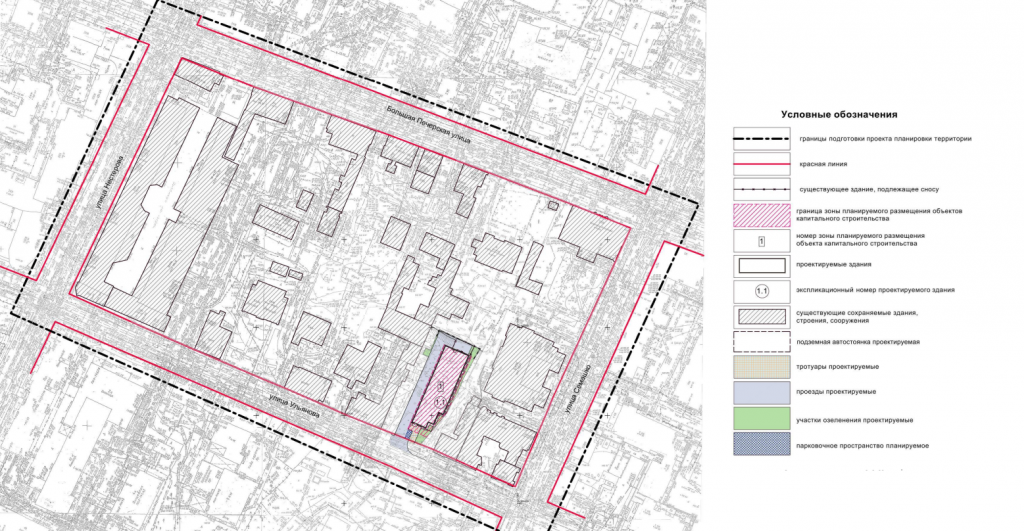Pick the green landscaping swatch in legend
This screenshot has width=1024, height=531.
[x=760, y=419]
